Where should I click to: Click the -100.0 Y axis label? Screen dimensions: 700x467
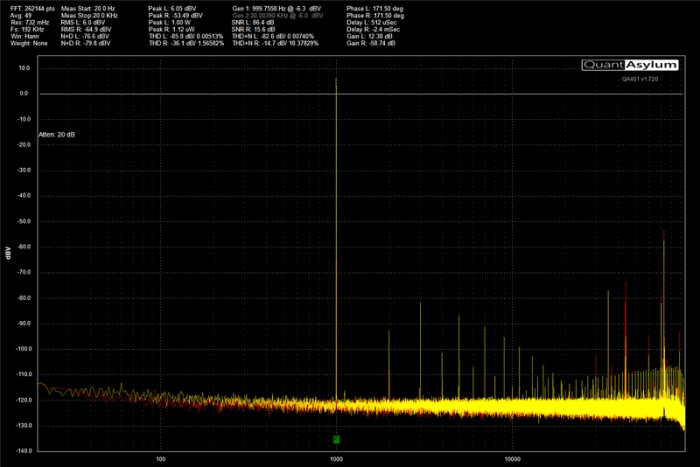pyautogui.click(x=22, y=349)
